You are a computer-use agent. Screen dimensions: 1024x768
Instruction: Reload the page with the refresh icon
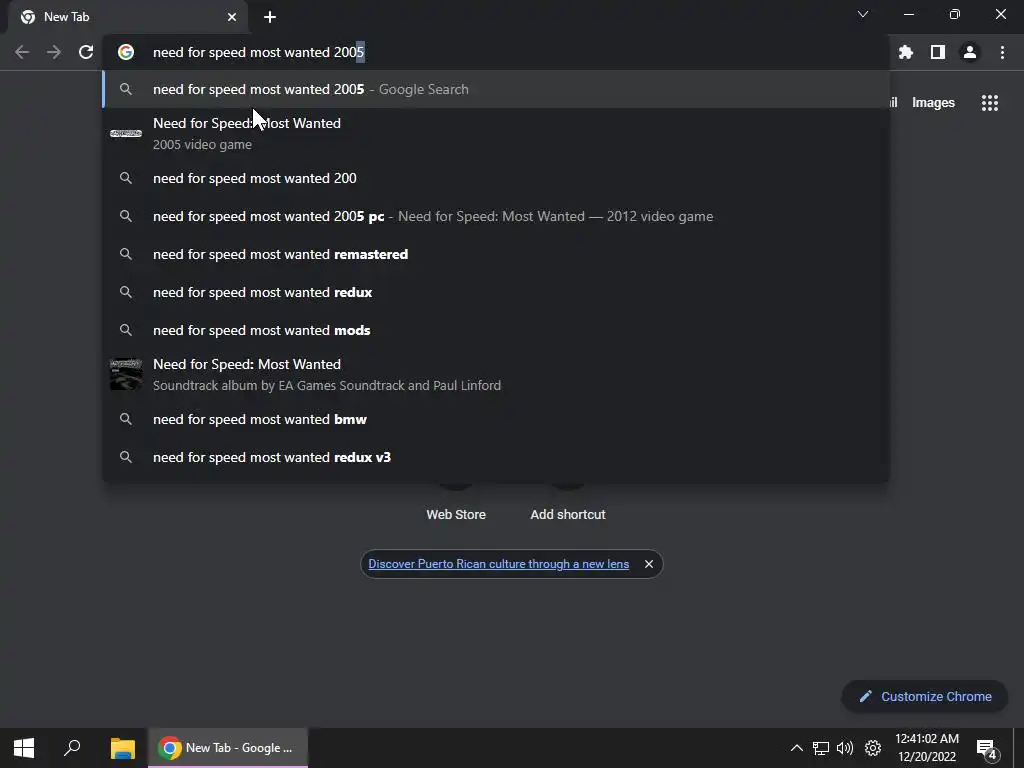click(86, 52)
